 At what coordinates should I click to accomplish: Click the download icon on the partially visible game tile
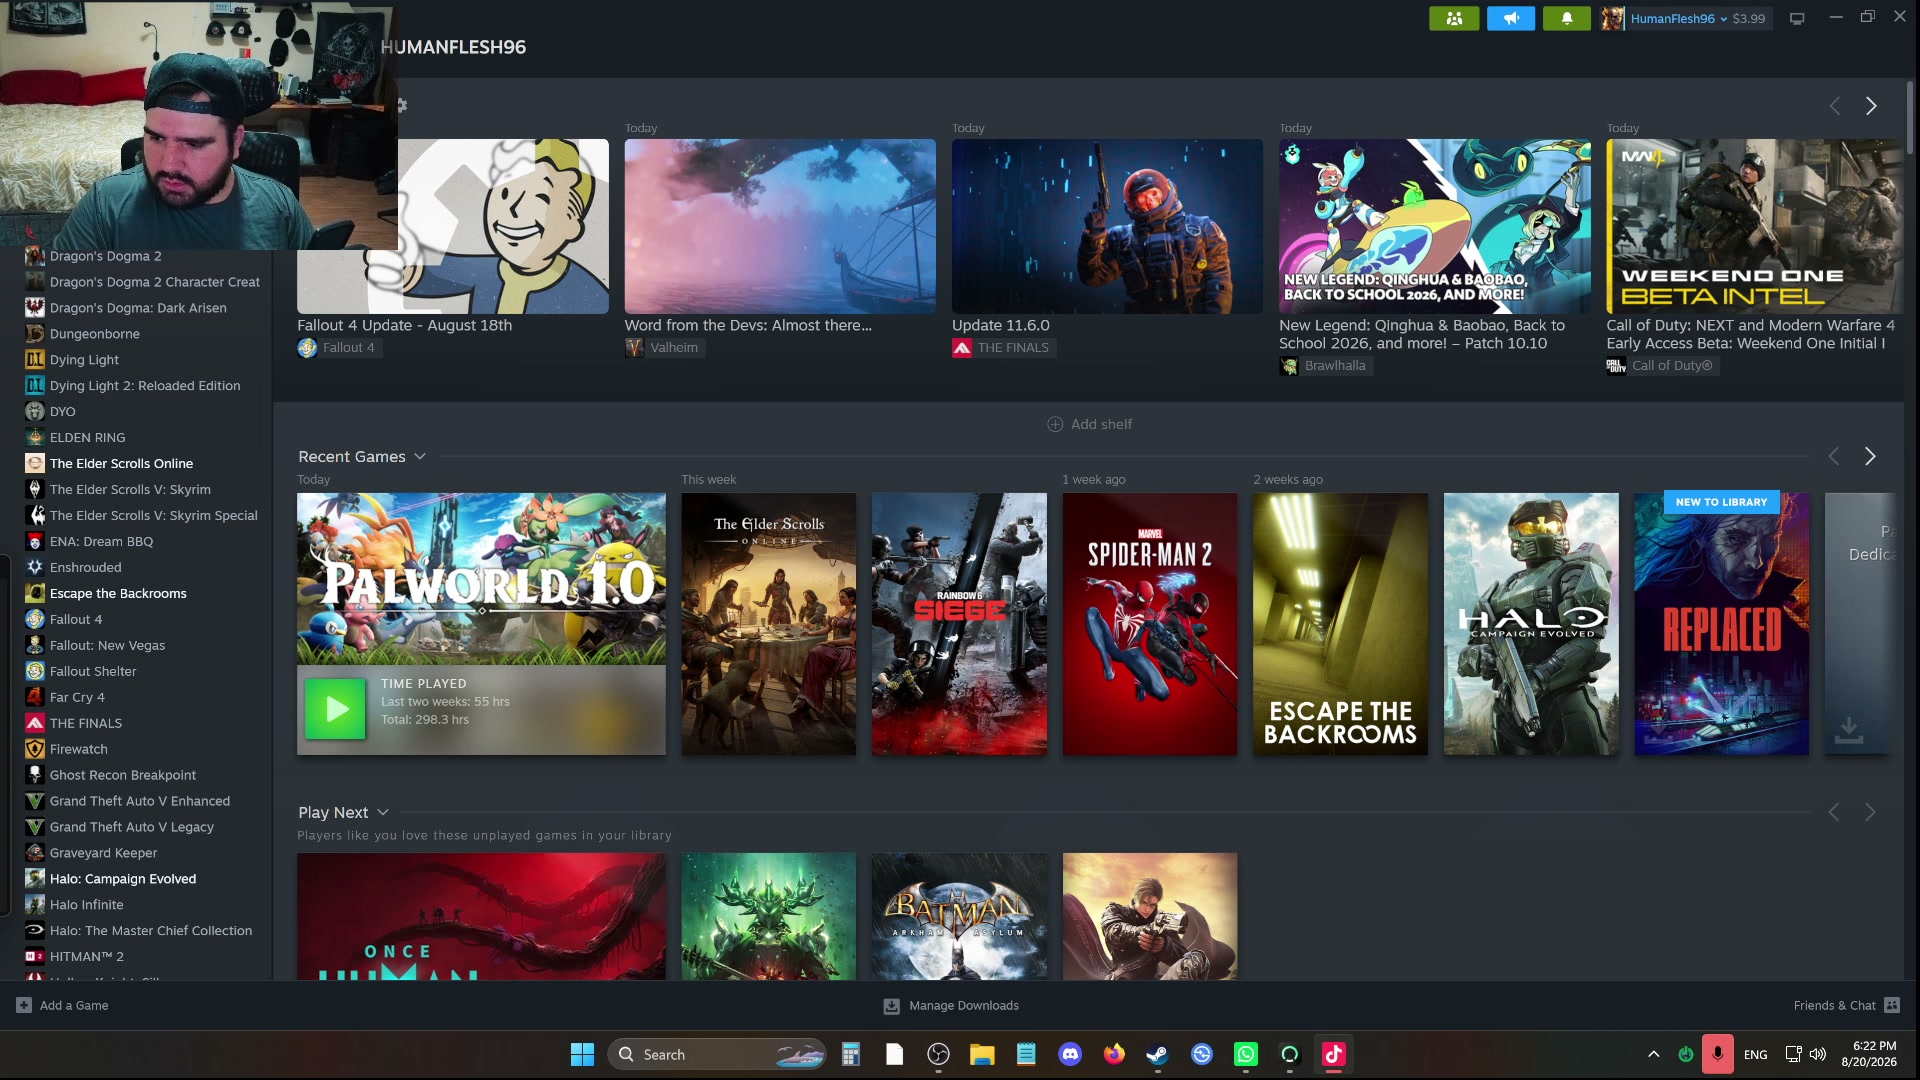pyautogui.click(x=1849, y=731)
